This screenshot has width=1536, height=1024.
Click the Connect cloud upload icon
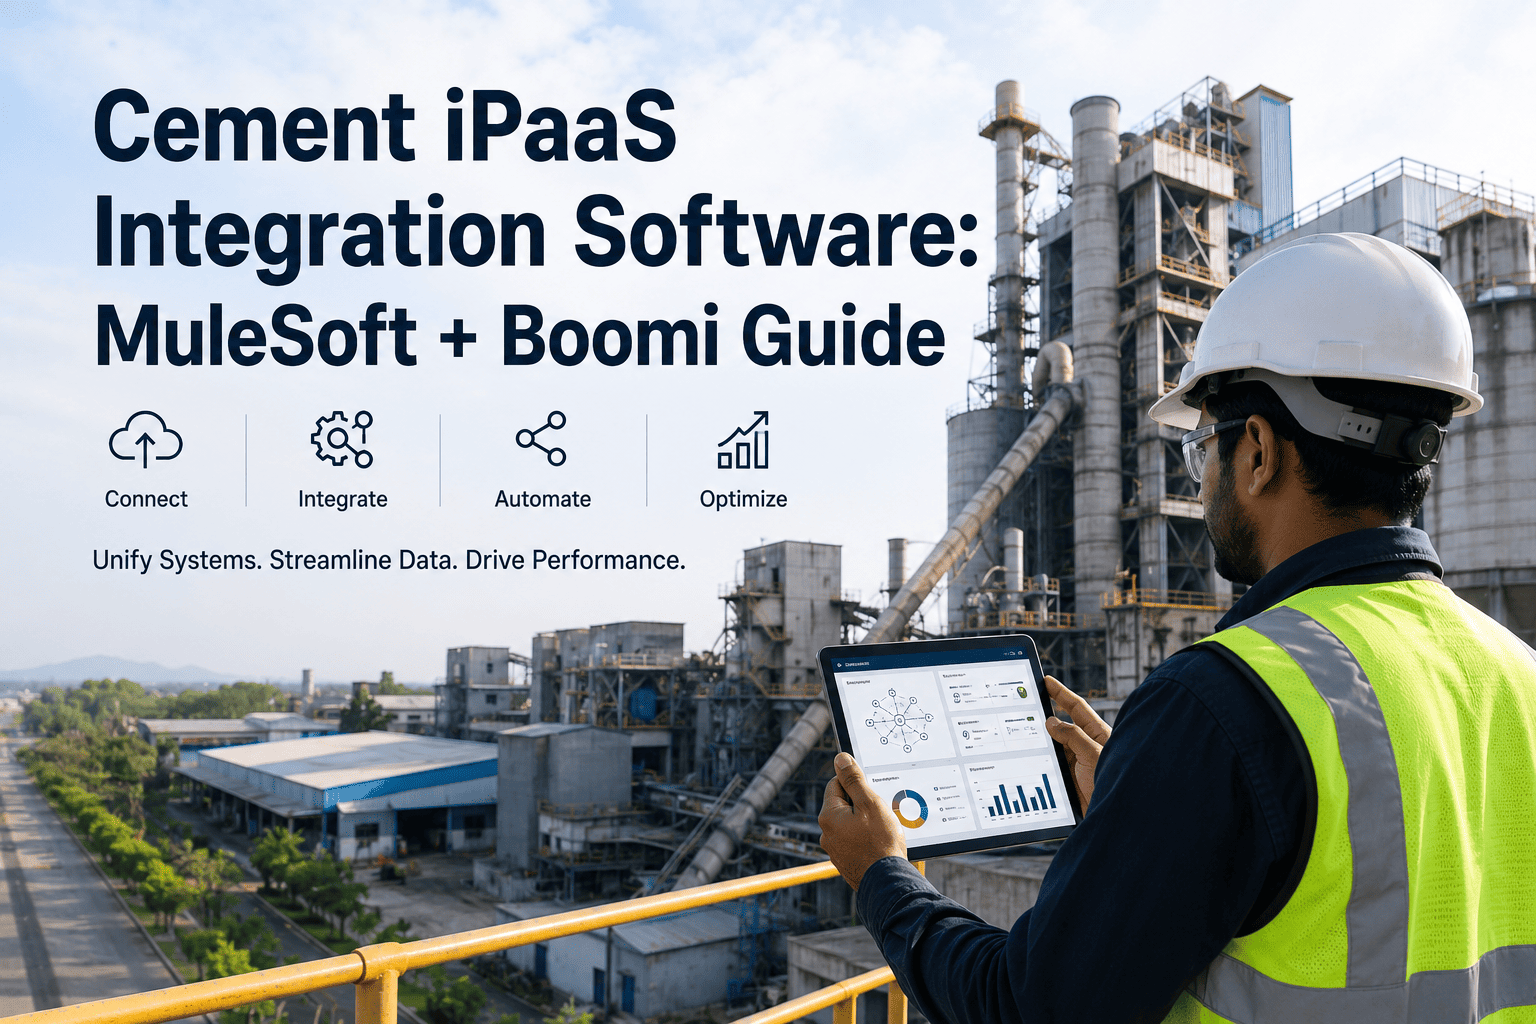tap(146, 440)
